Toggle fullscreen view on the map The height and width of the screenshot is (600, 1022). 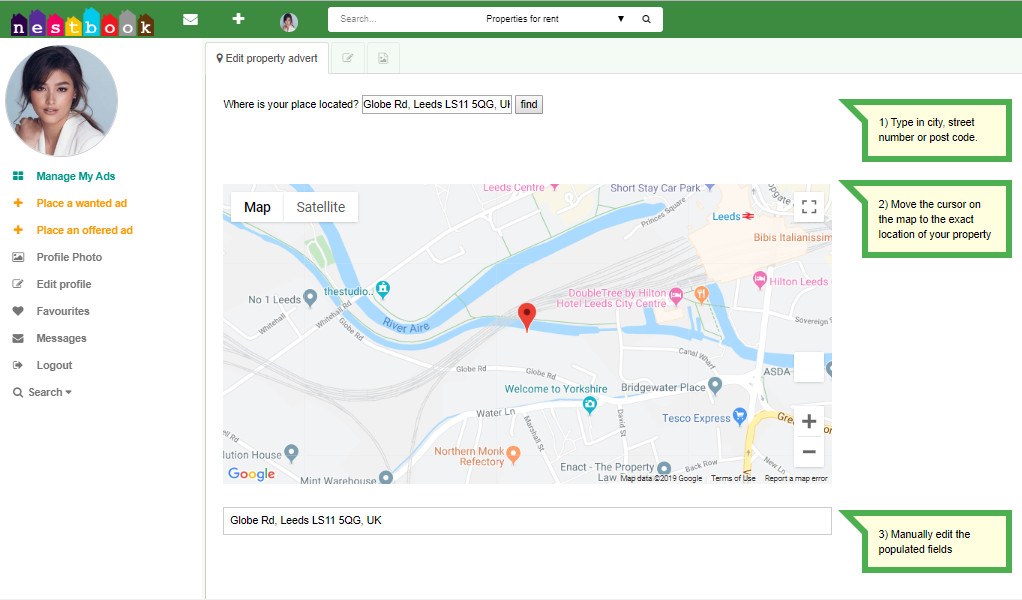pos(809,207)
